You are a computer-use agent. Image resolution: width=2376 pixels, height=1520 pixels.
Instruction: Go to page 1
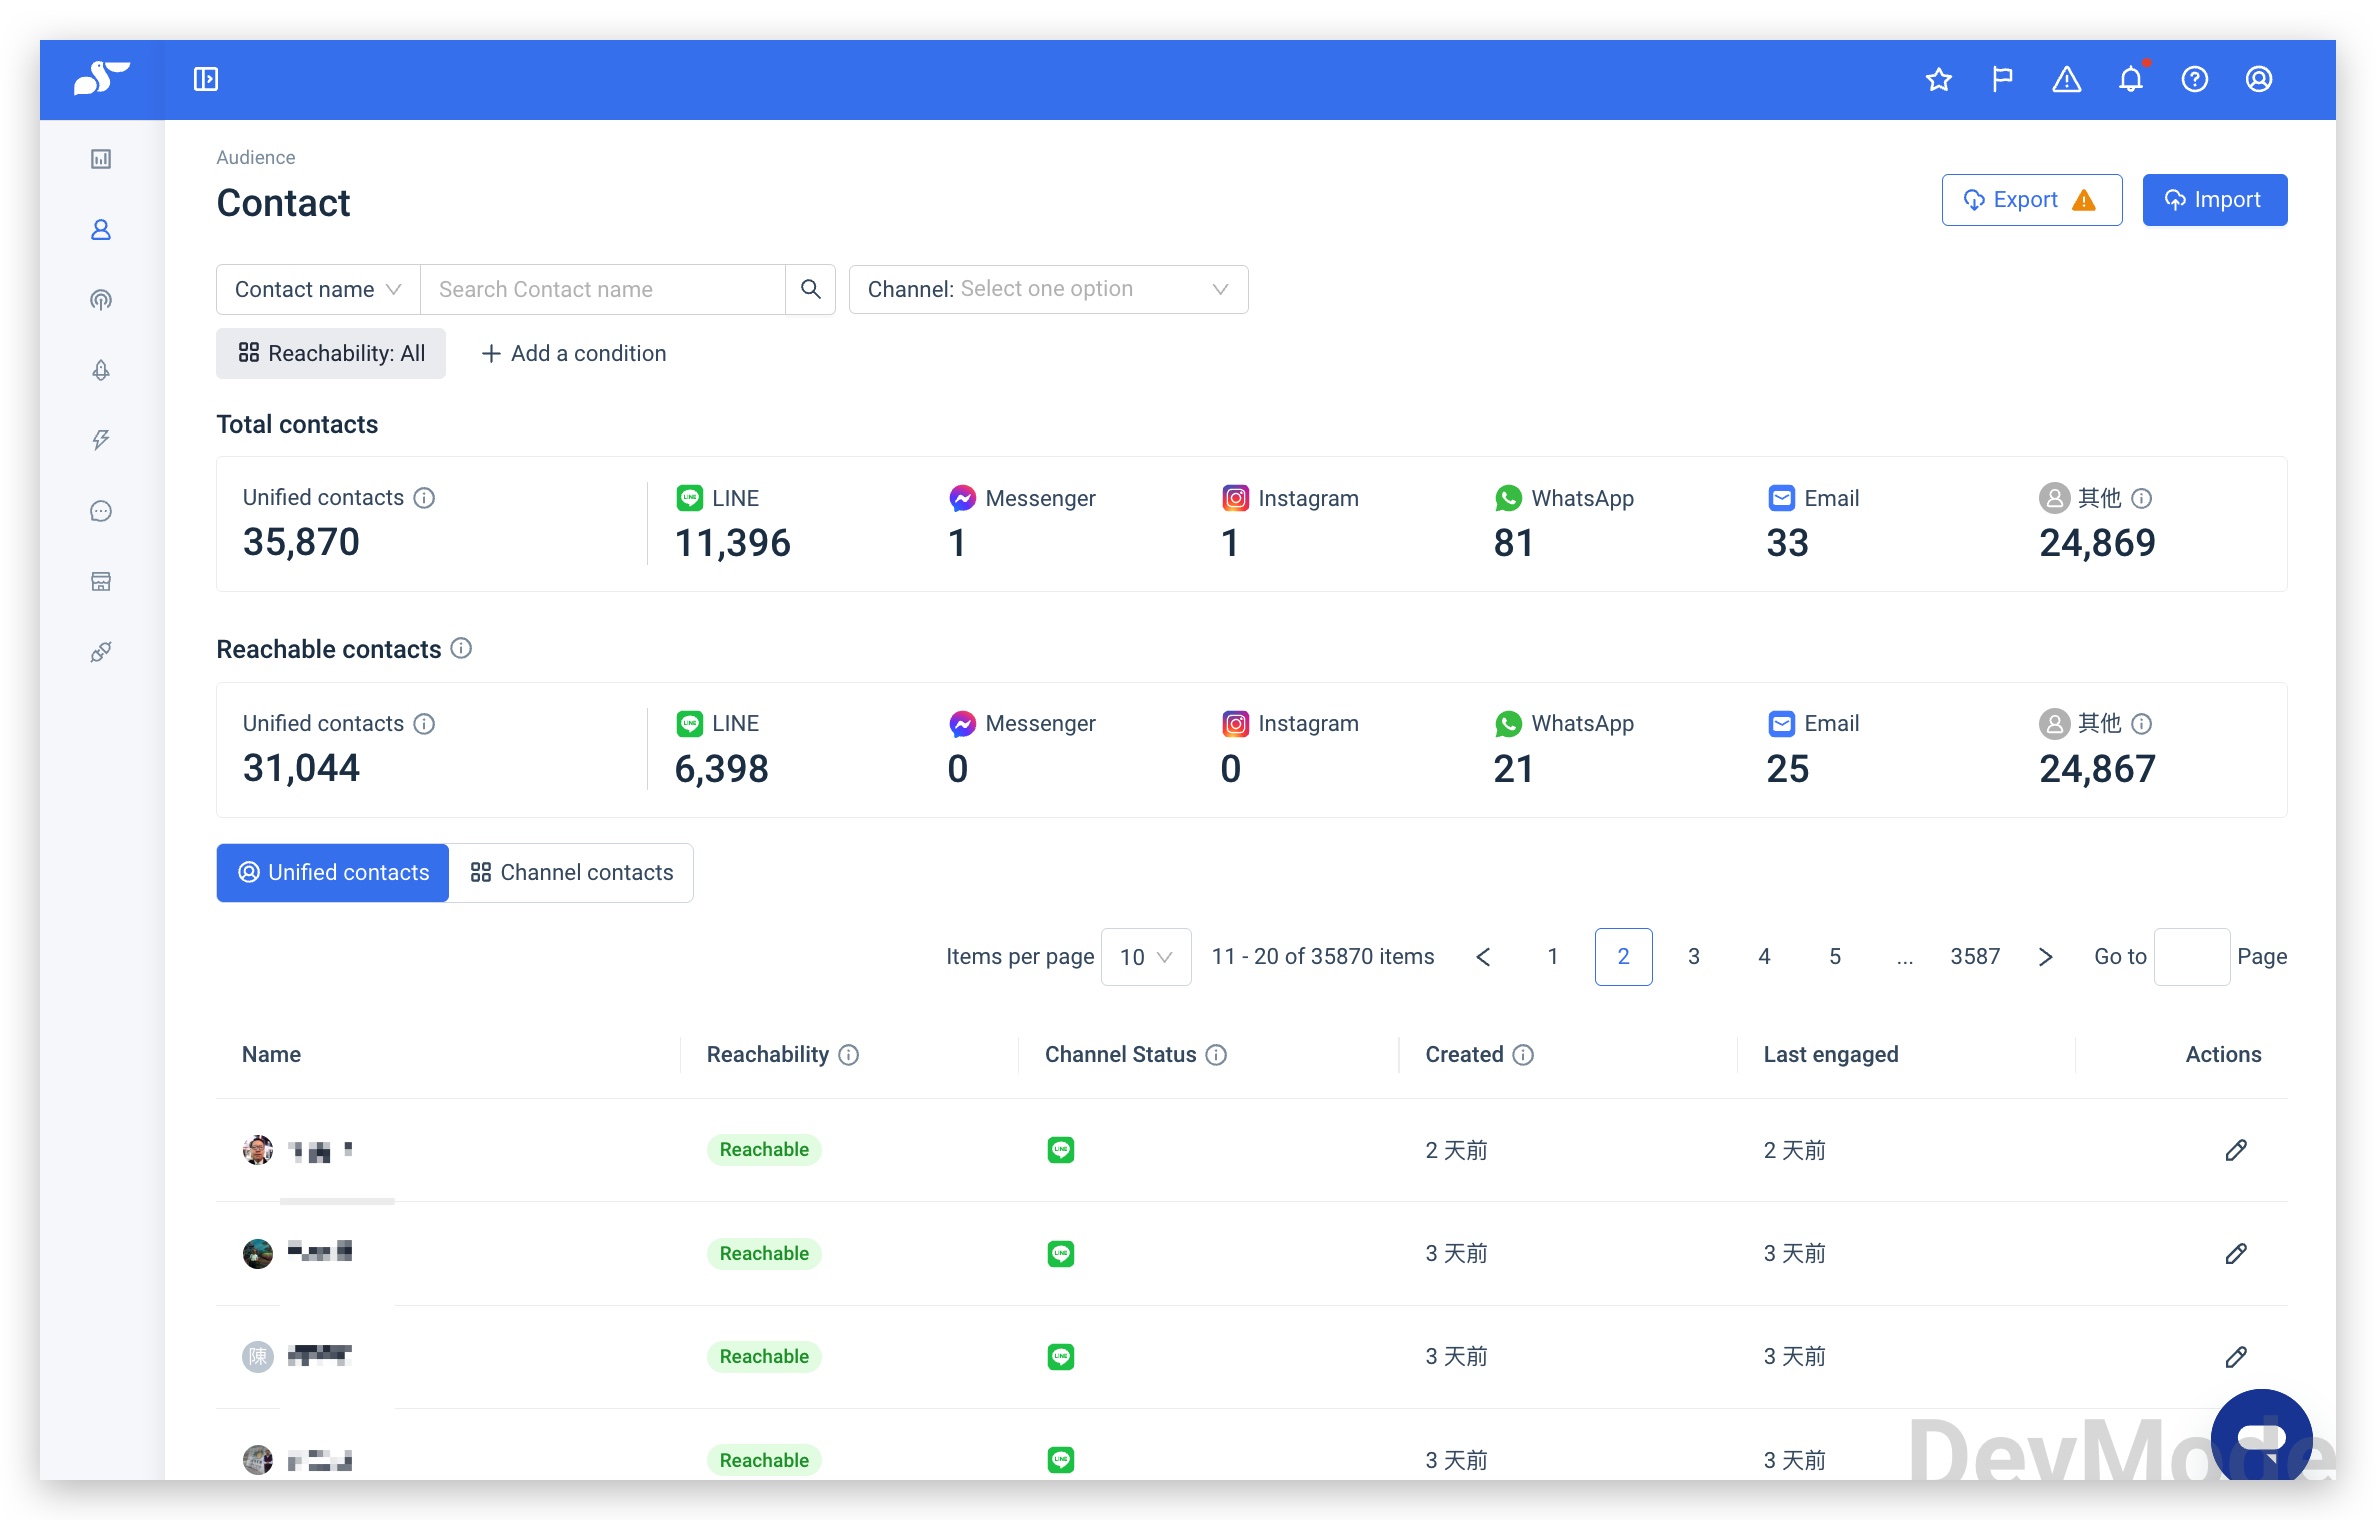pos(1553,957)
